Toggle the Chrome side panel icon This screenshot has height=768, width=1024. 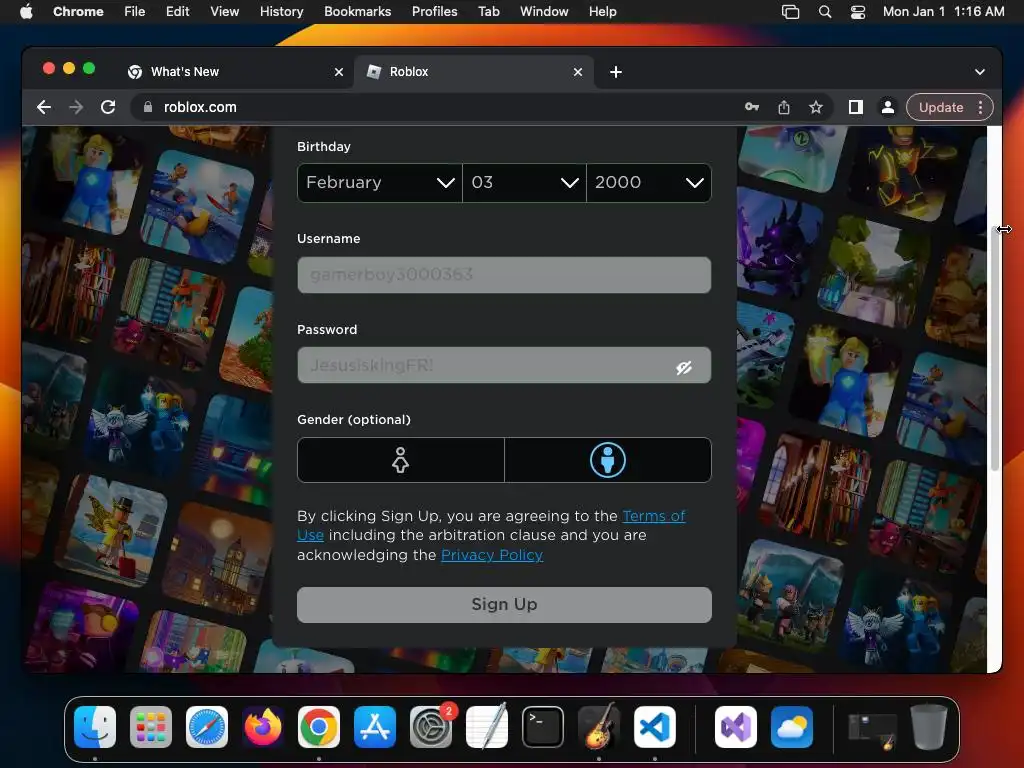[x=856, y=107]
